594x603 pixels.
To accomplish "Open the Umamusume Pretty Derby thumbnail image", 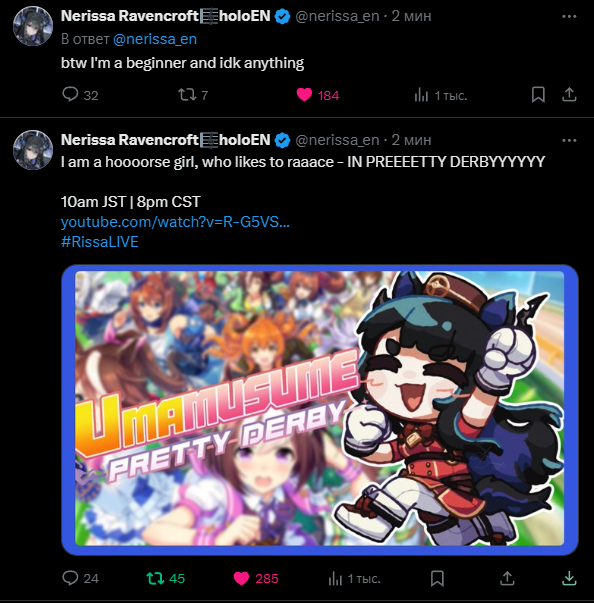I will coord(320,409).
